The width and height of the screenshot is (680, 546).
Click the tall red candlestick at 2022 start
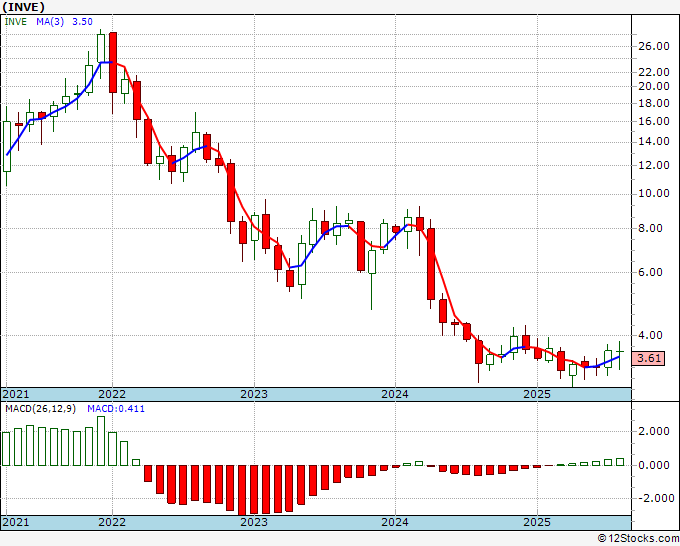[x=113, y=62]
